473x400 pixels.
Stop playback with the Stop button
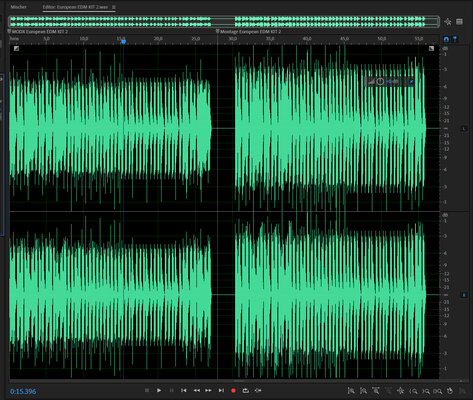pyautogui.click(x=147, y=390)
